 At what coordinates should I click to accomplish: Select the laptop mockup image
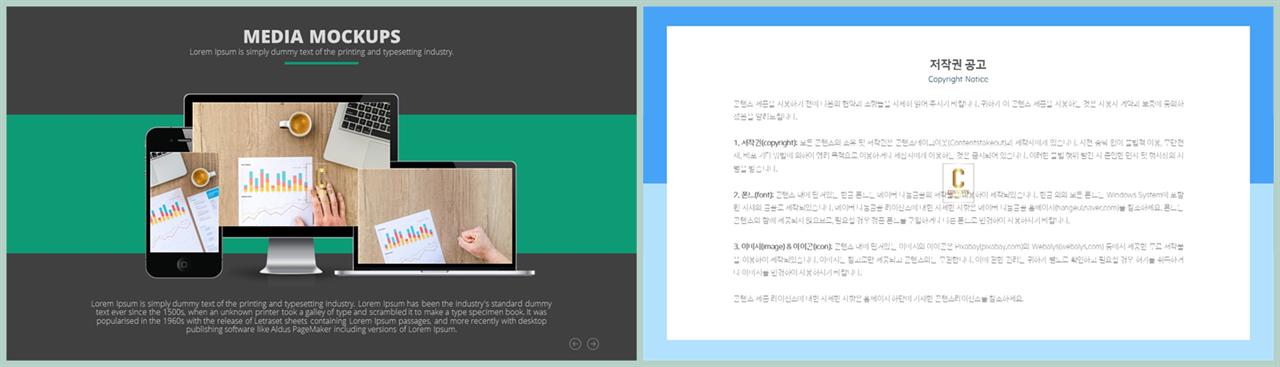pos(434,217)
